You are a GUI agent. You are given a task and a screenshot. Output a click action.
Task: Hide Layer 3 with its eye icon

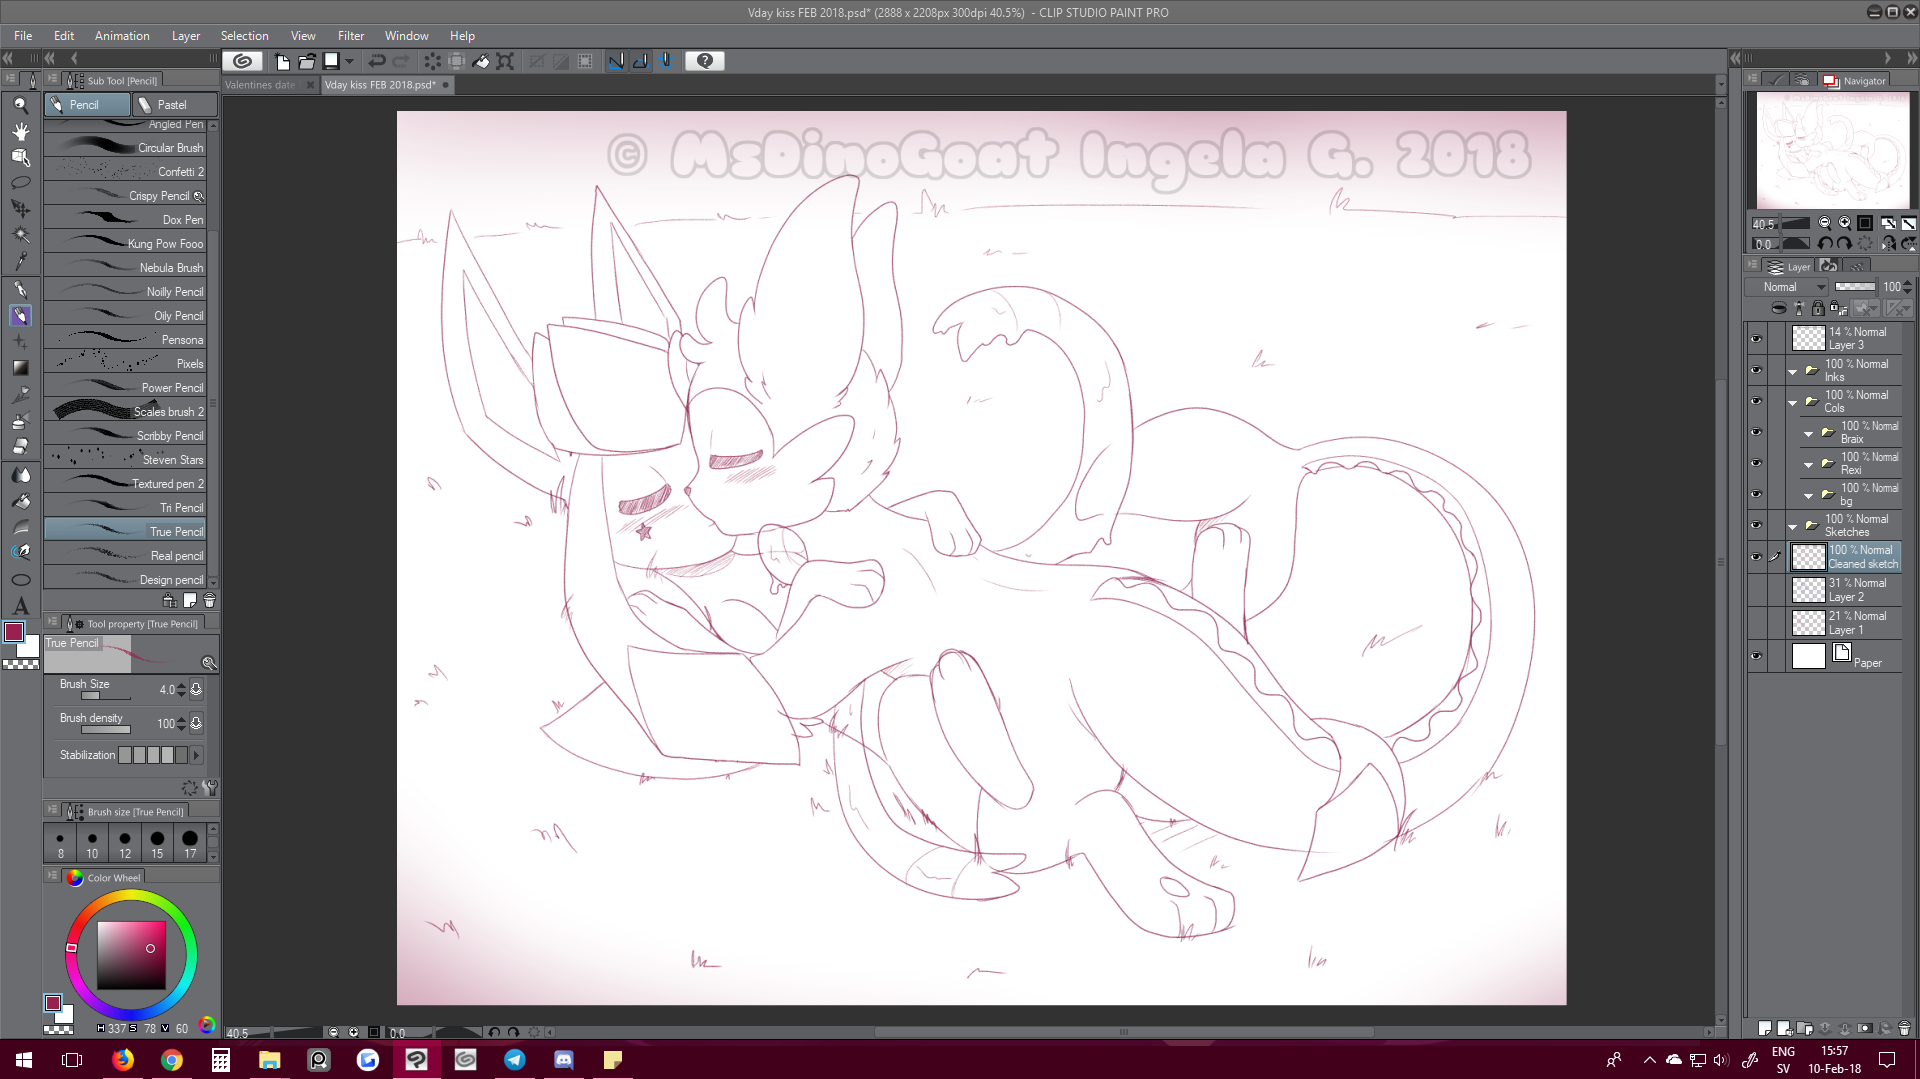click(1756, 339)
